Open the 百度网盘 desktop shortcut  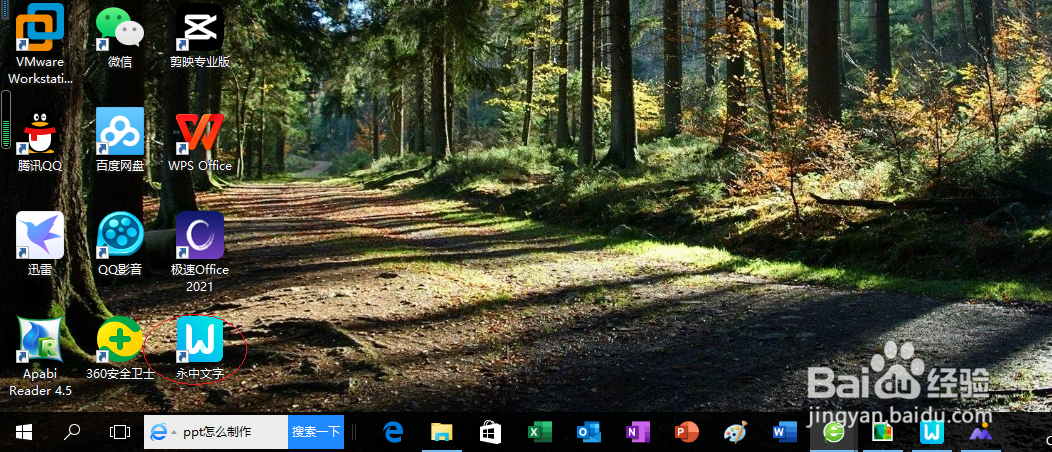(119, 139)
